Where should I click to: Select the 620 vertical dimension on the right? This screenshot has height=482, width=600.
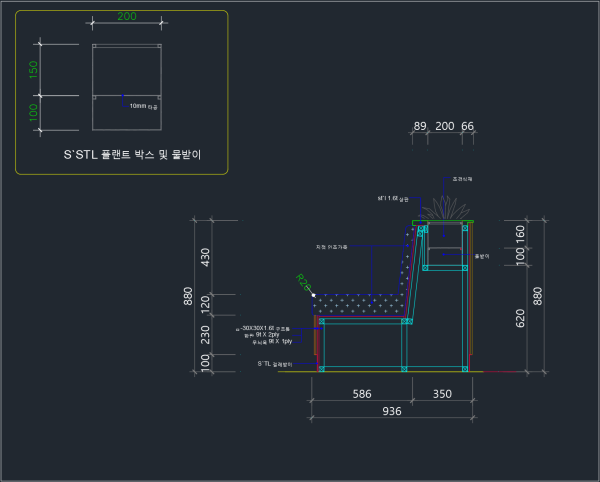pos(519,318)
